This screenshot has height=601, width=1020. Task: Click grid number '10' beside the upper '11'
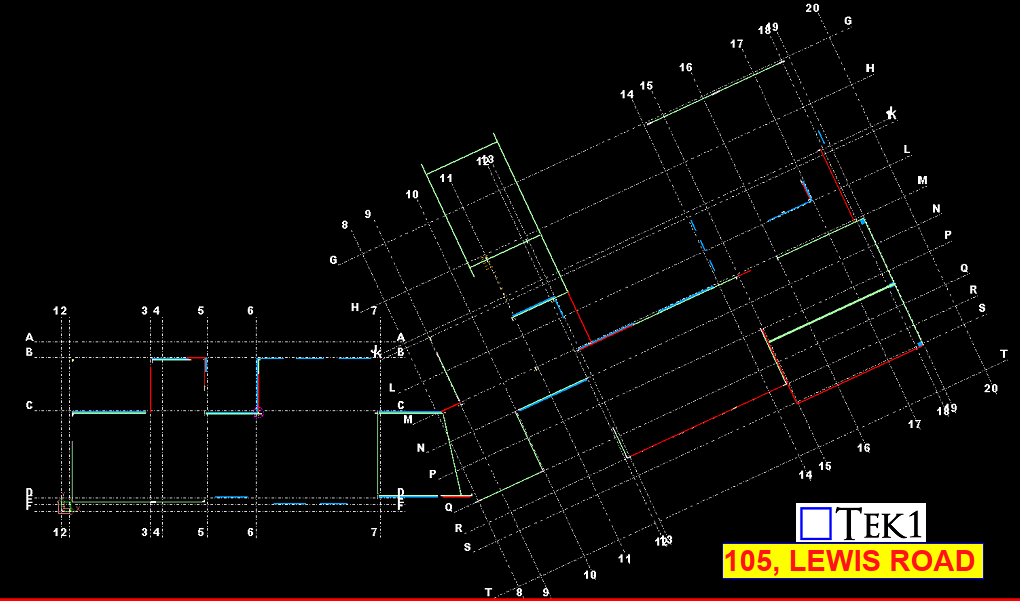pos(412,194)
